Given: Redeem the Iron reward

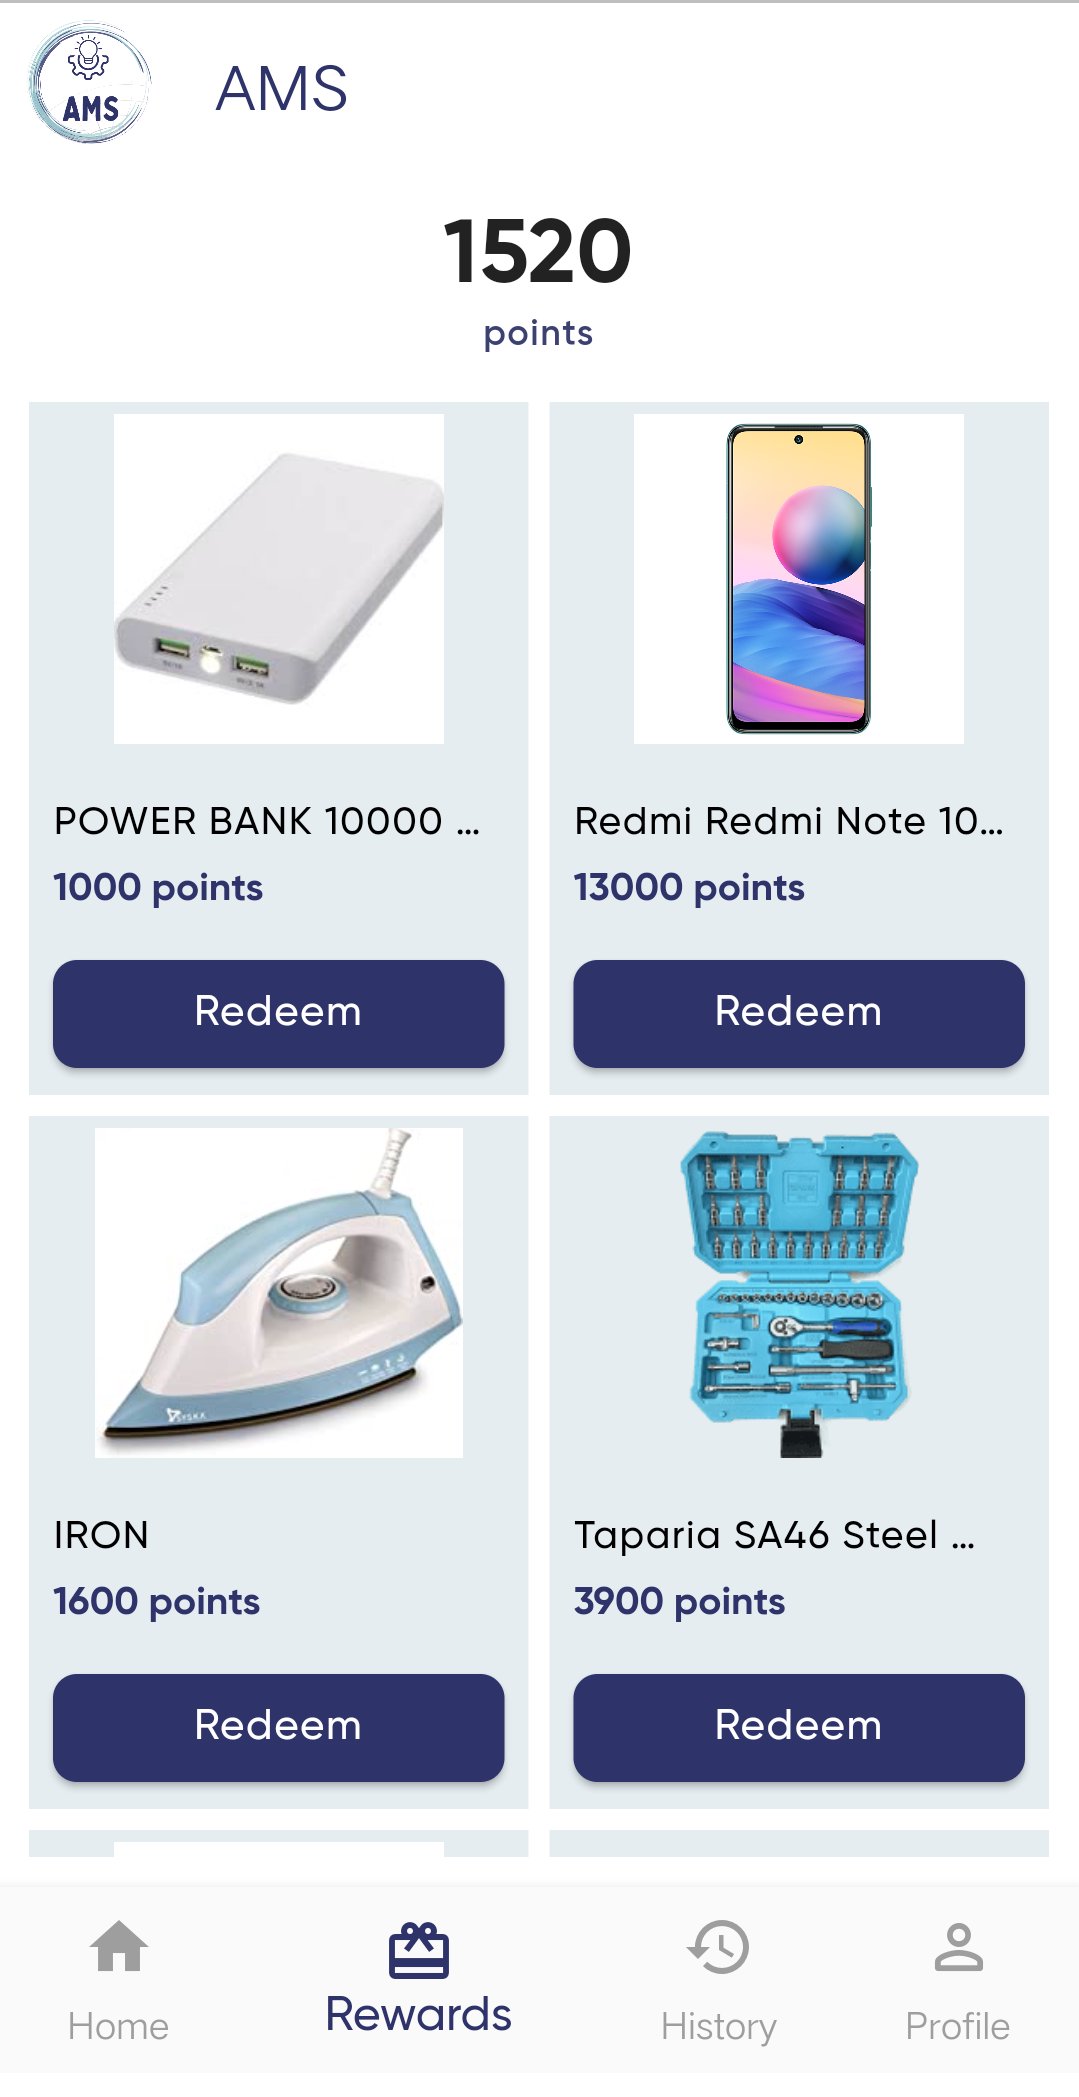Looking at the screenshot, I should 278,1727.
